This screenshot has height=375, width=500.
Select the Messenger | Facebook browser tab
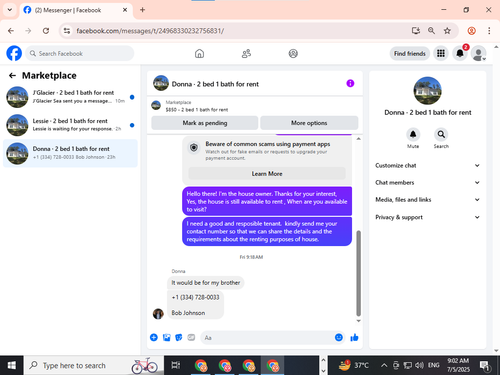(76, 10)
